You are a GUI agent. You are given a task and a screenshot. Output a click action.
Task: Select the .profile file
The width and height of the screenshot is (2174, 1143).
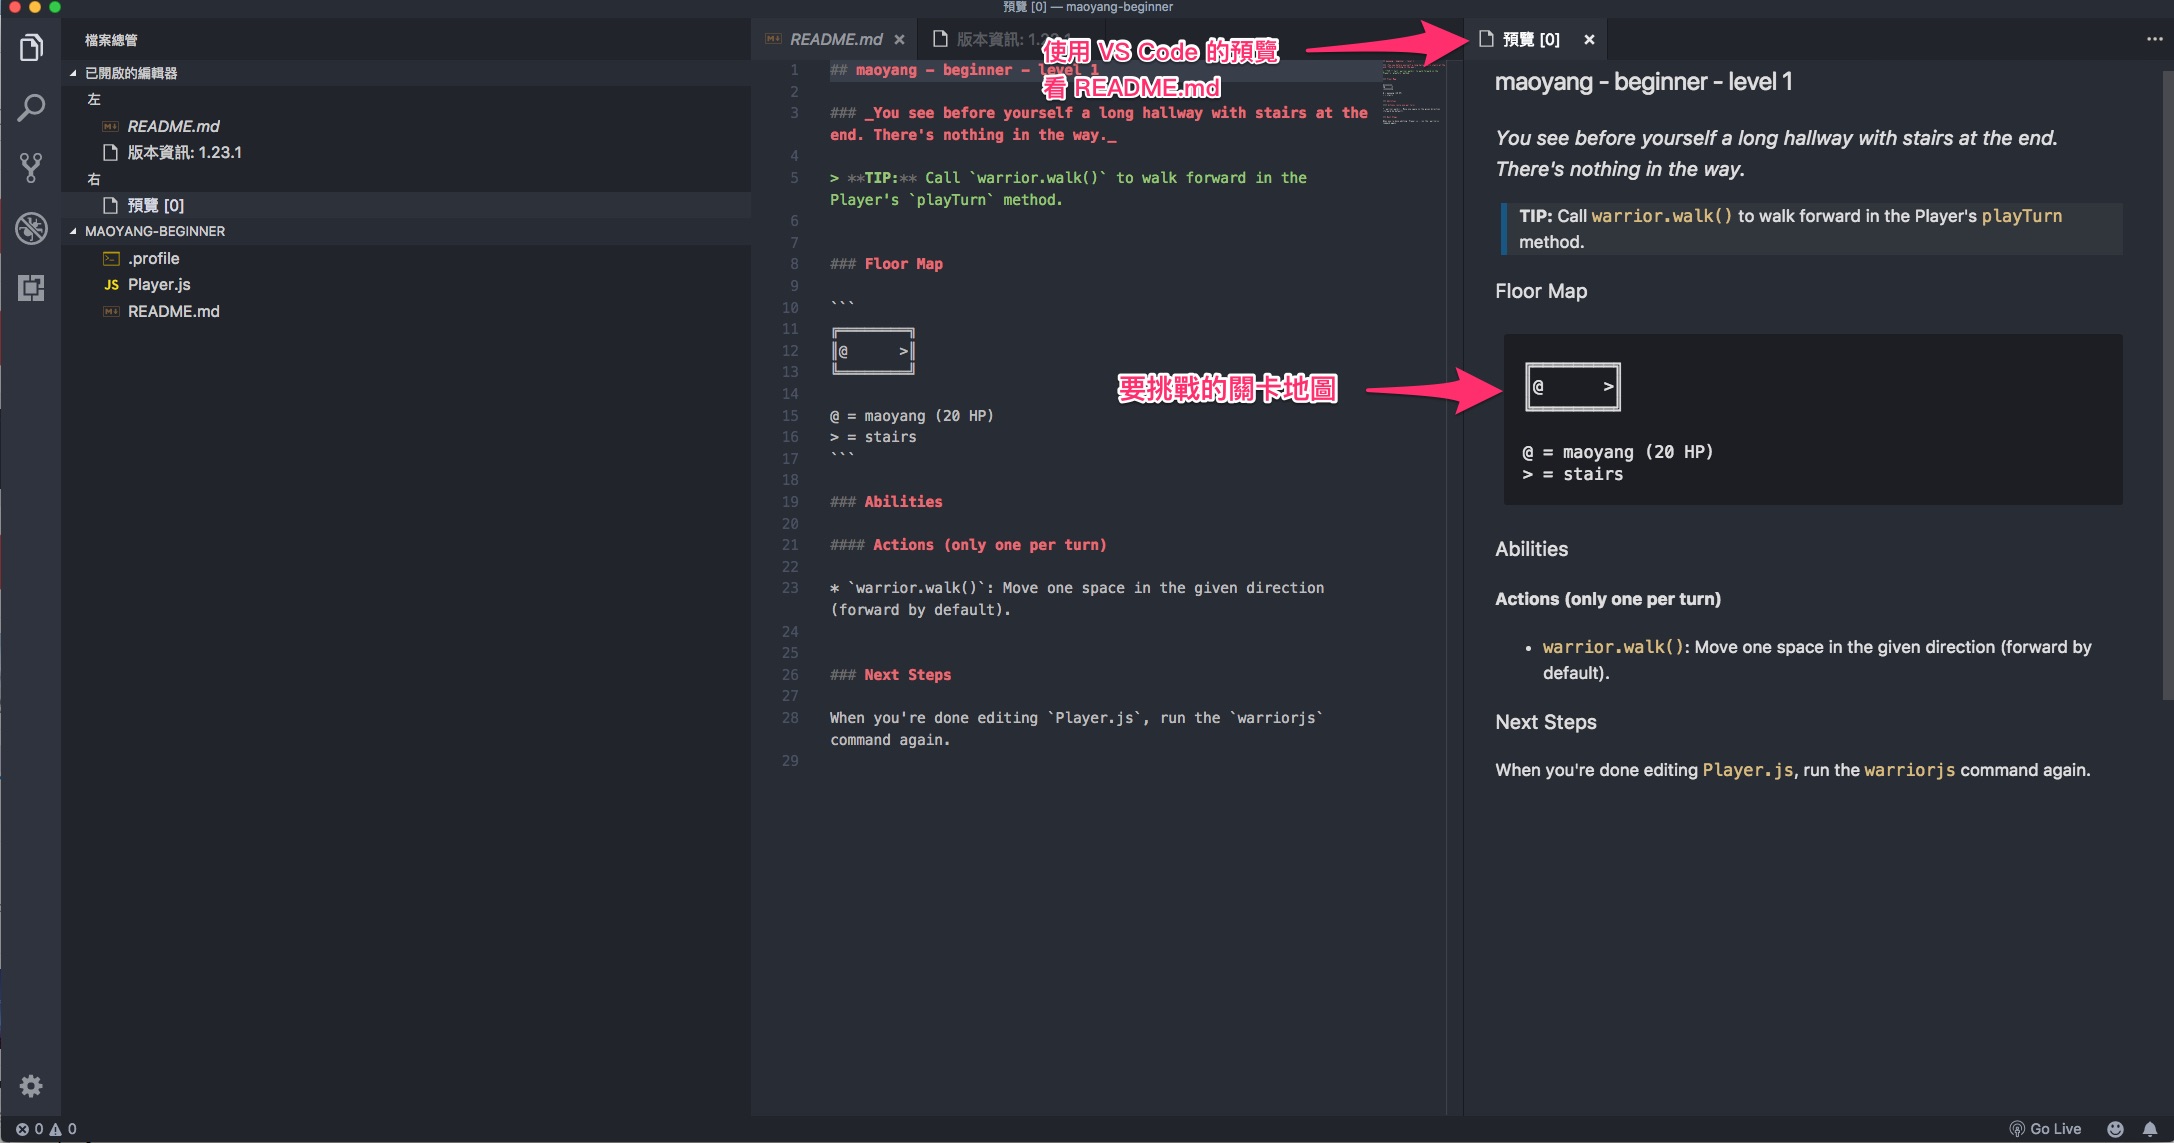153,258
